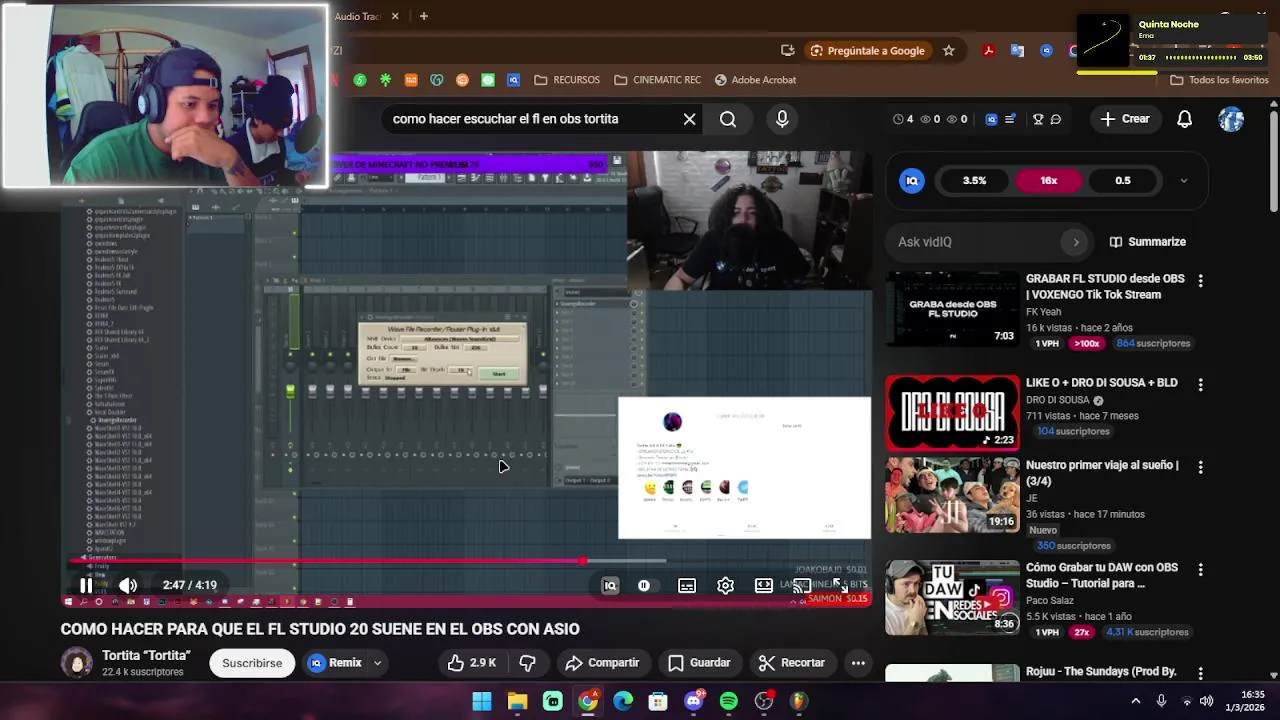This screenshot has width=1280, height=720.
Task: Expand the Remix dropdown arrow
Action: [x=377, y=663]
